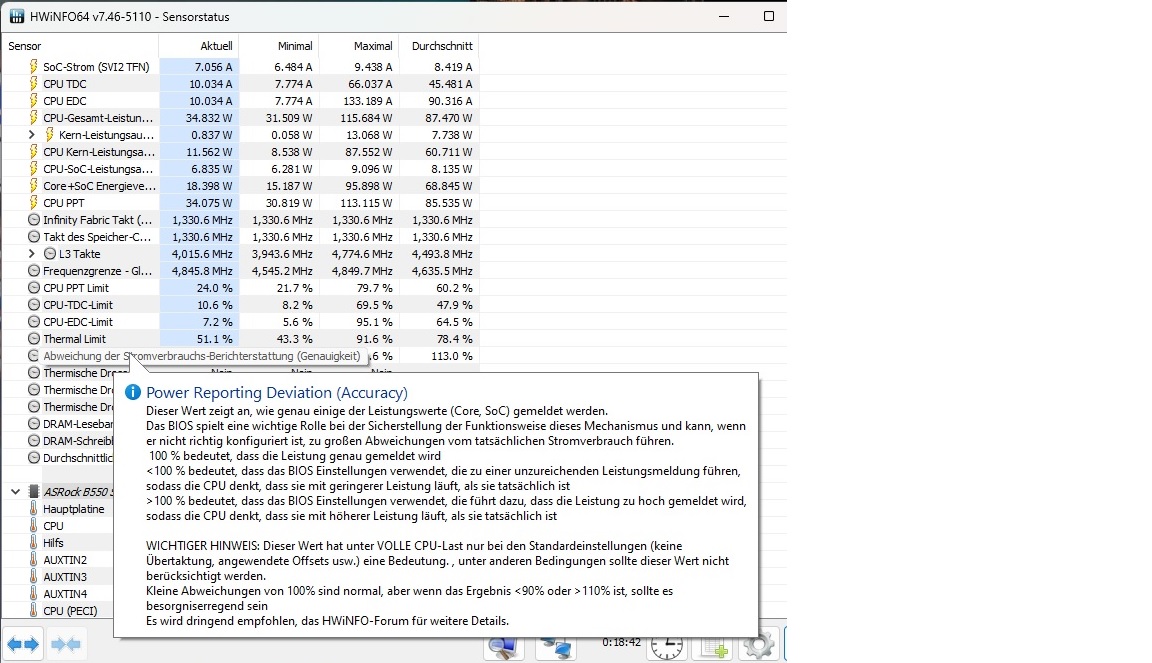1152x663 pixels.
Task: Click the expand columns double-arrow toolbar icon
Action: tap(23, 645)
